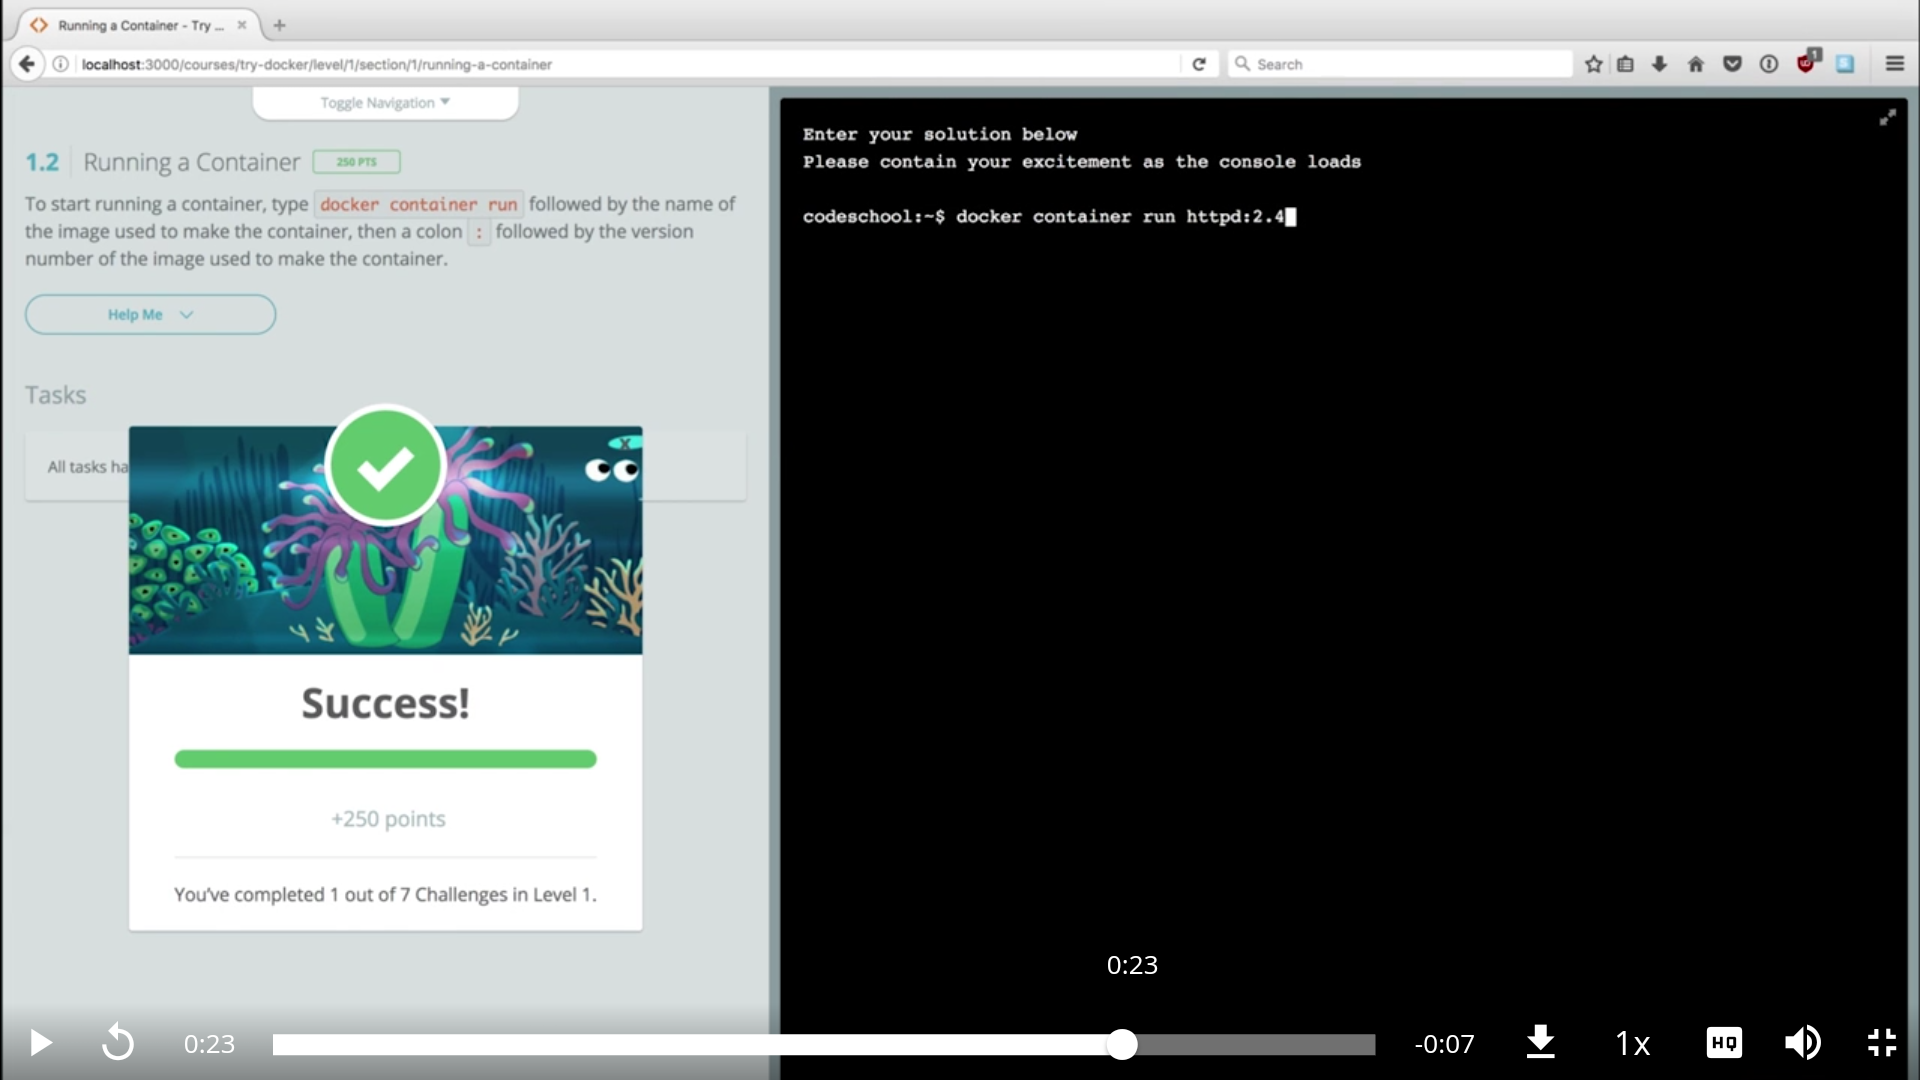Expand the Help Me section
This screenshot has width=1920, height=1080.
[149, 314]
